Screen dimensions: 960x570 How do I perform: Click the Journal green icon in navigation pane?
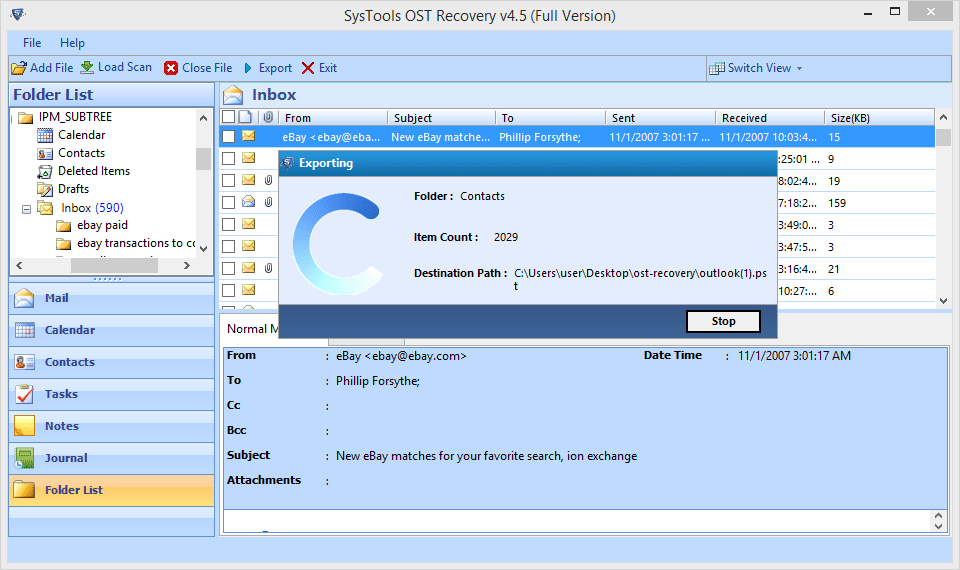[x=25, y=458]
